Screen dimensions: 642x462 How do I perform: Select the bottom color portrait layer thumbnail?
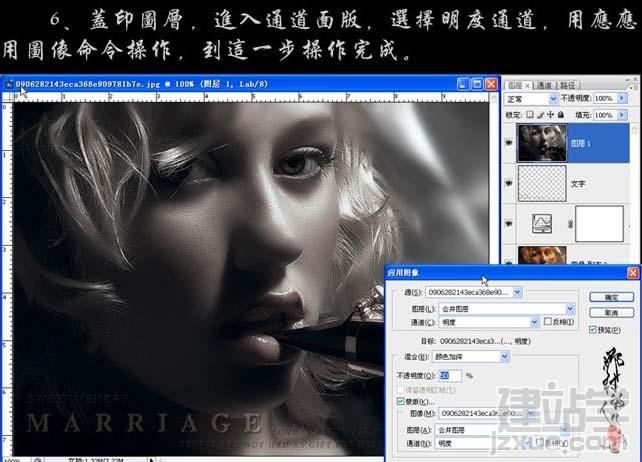click(x=542, y=255)
